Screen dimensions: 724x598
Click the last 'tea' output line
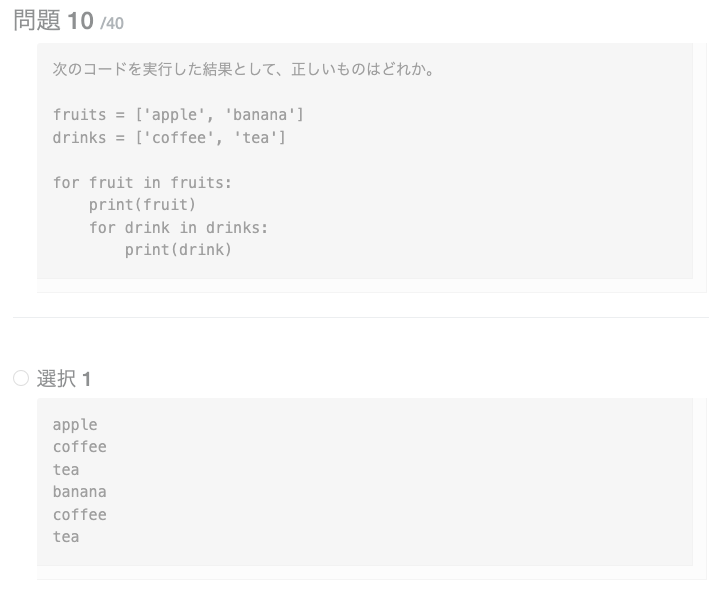[x=66, y=537]
